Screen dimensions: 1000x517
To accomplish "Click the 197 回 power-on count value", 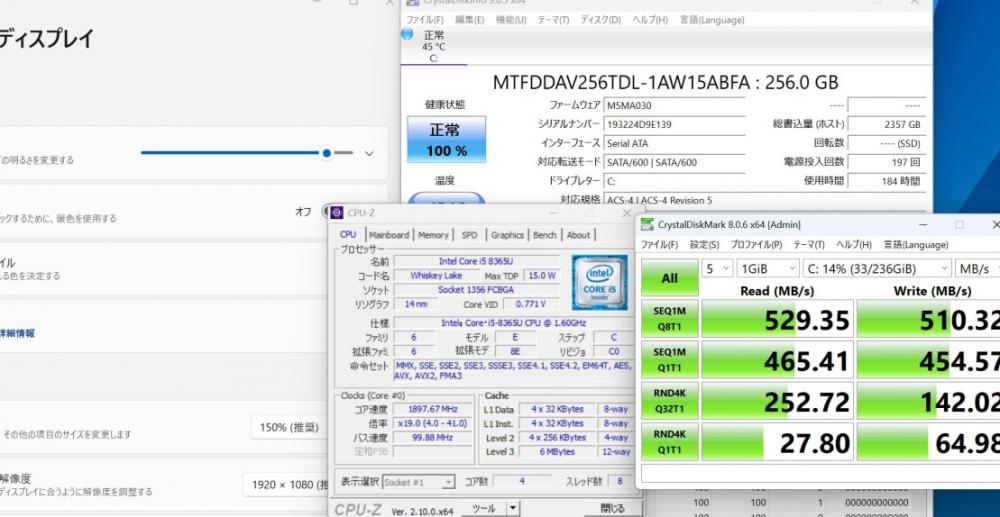I will [x=886, y=162].
